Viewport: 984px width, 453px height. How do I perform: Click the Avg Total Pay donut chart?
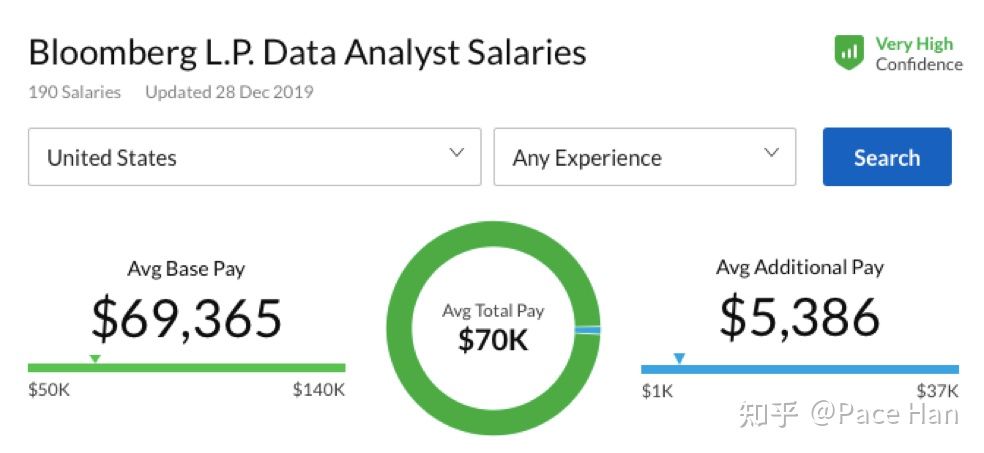[x=493, y=328]
